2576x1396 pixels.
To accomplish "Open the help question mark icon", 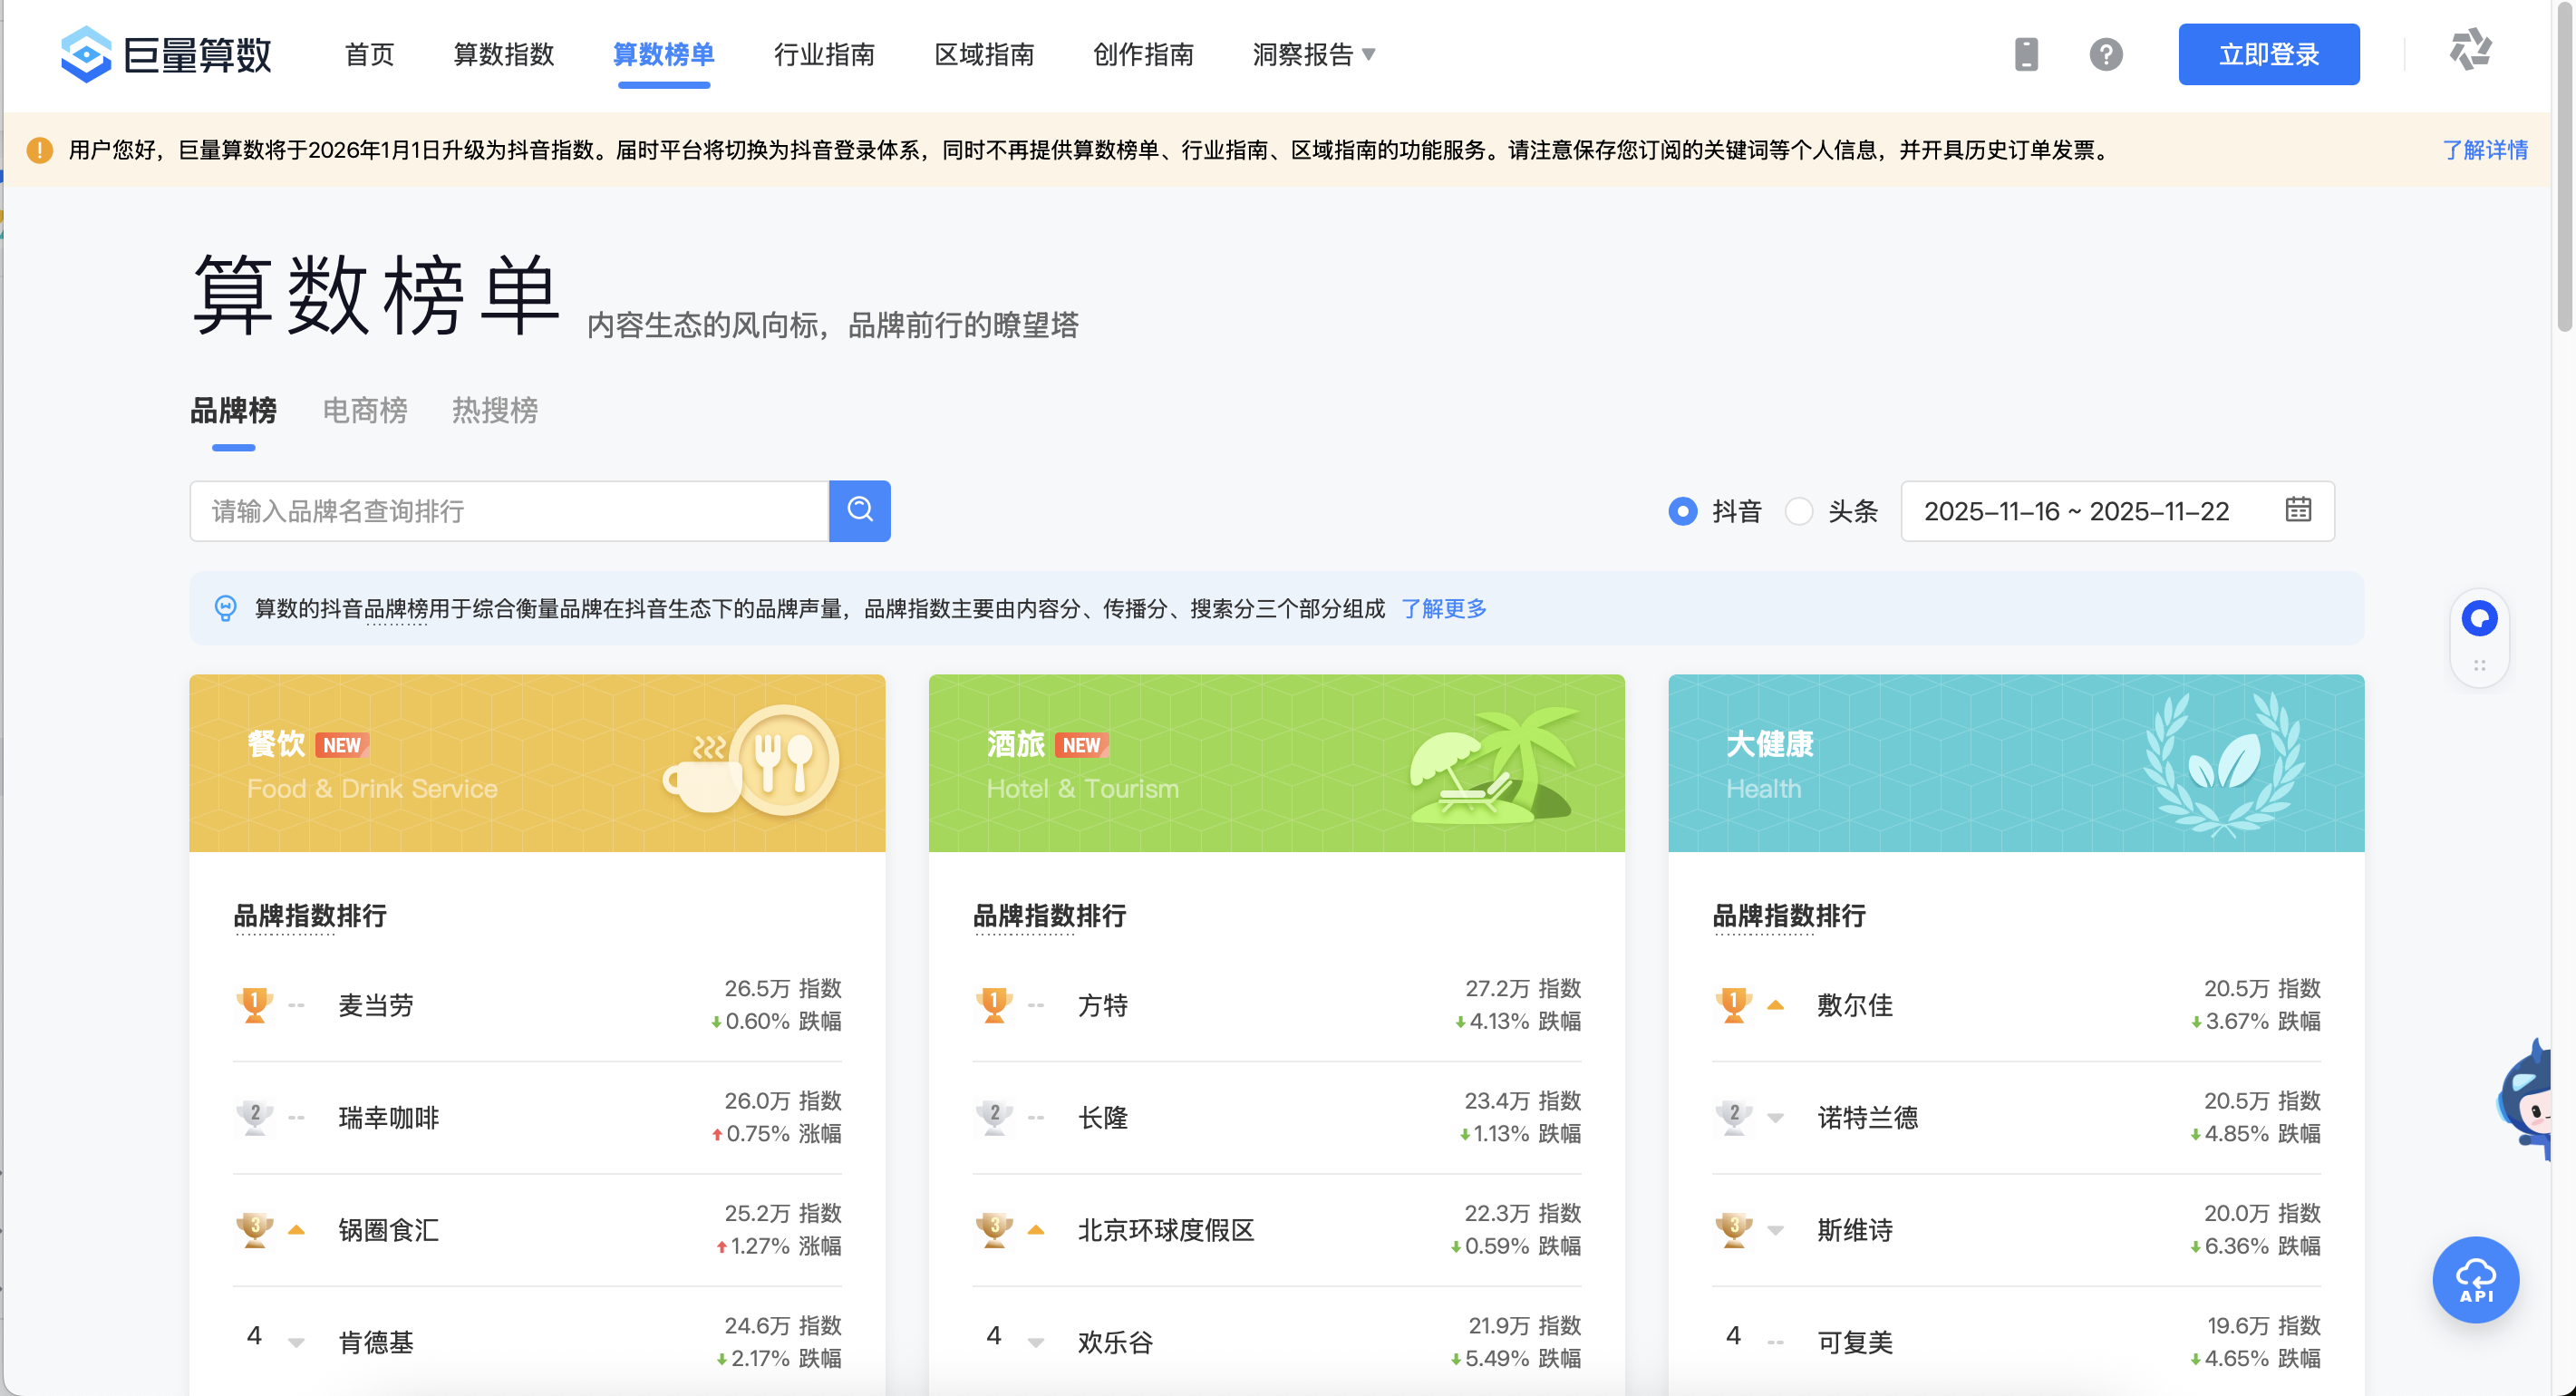I will (2107, 54).
